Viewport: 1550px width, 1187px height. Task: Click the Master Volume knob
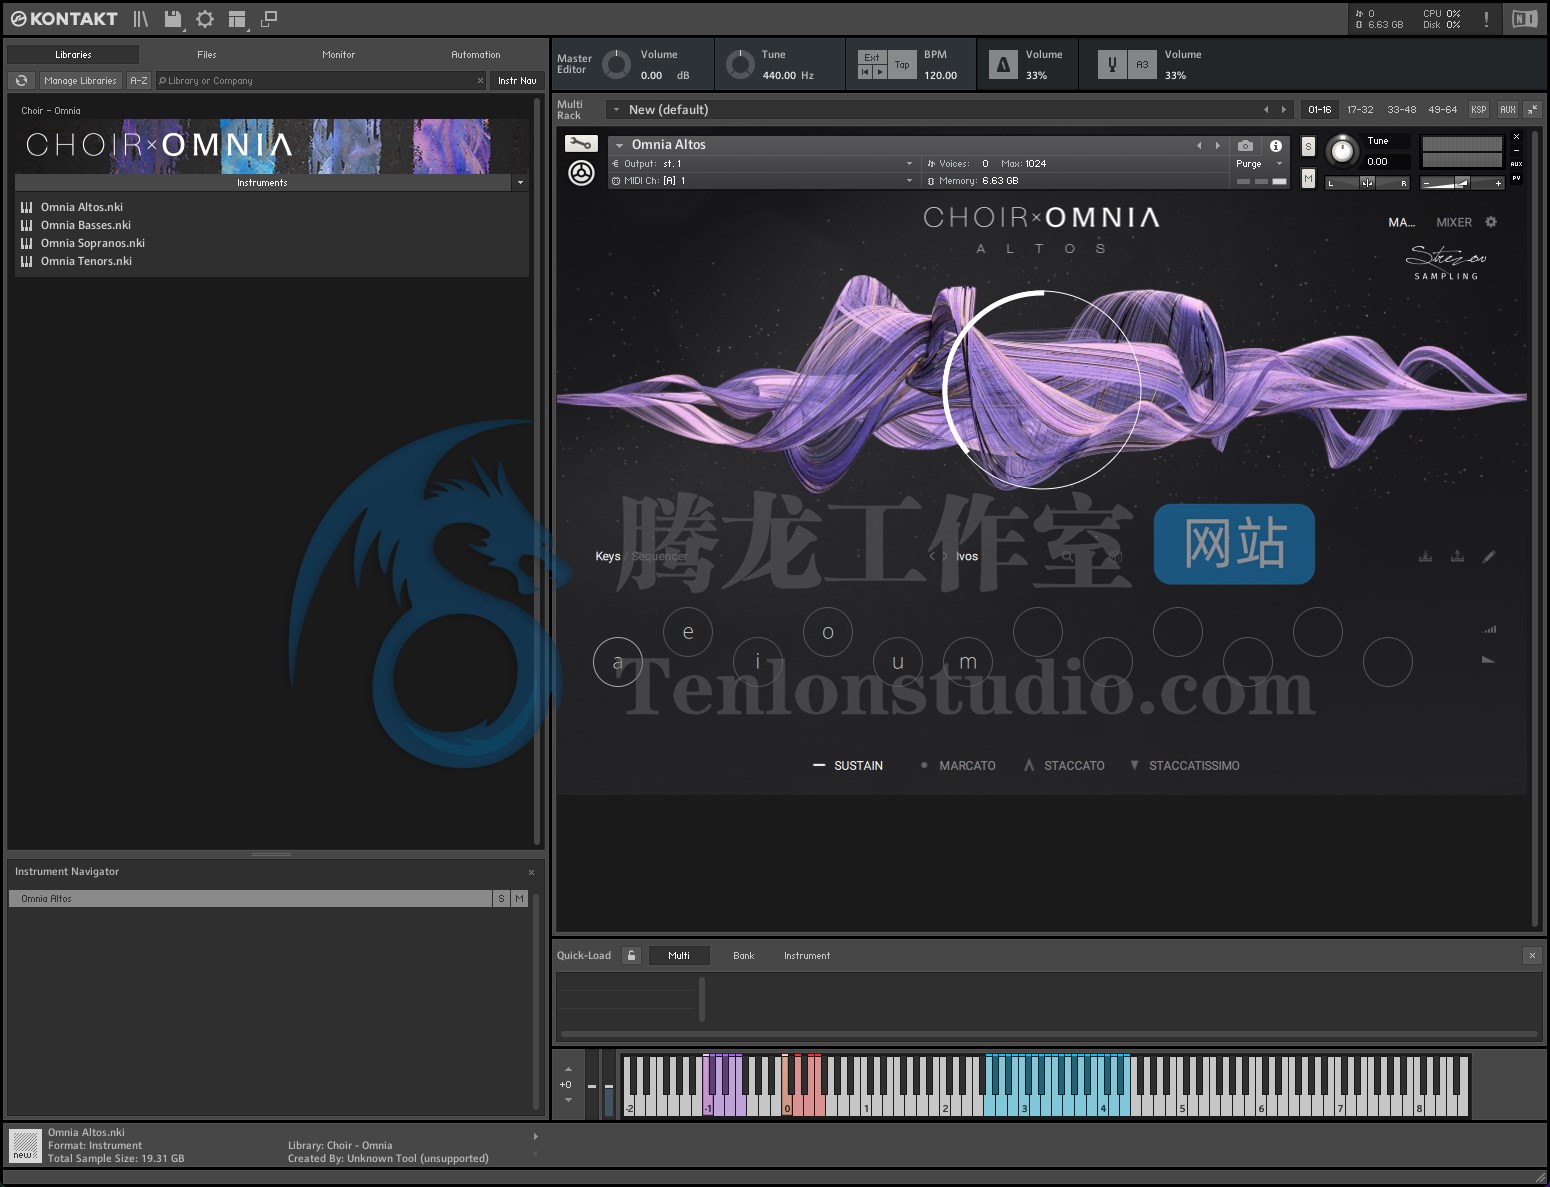click(616, 65)
